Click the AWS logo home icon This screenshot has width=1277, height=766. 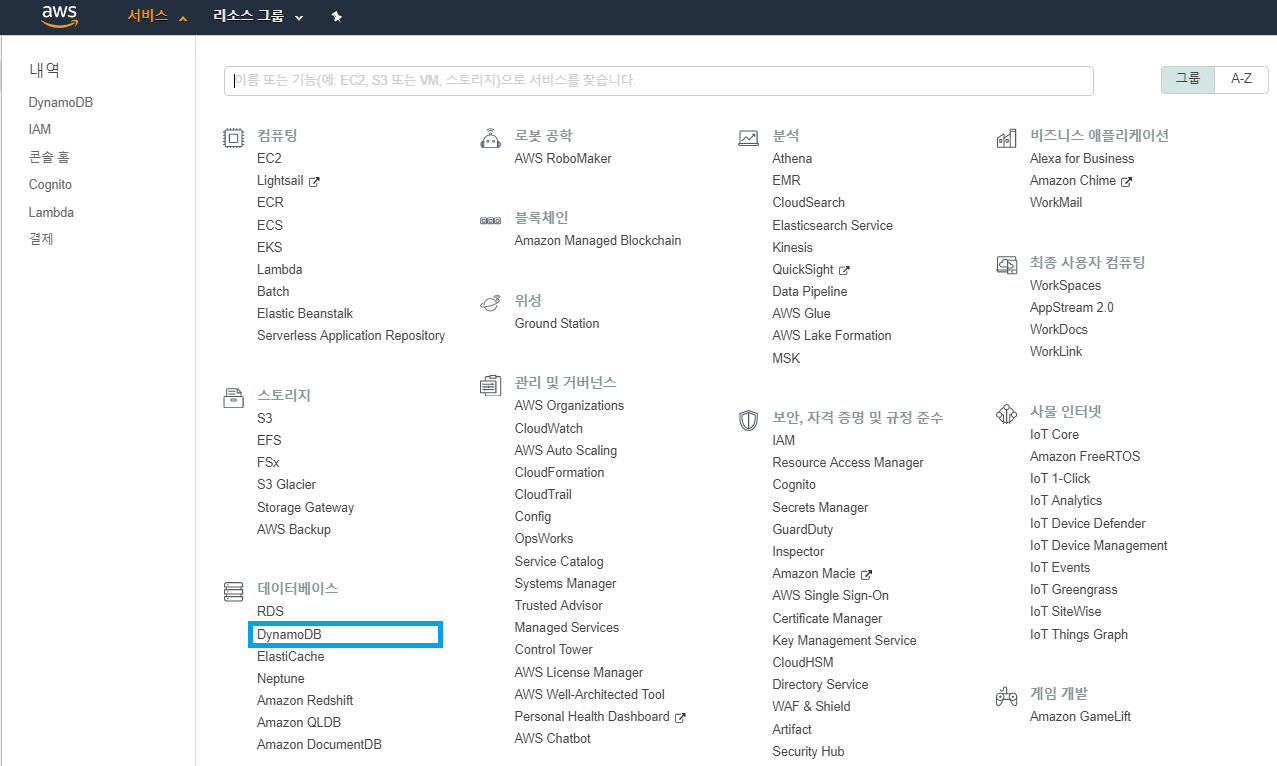click(x=60, y=16)
